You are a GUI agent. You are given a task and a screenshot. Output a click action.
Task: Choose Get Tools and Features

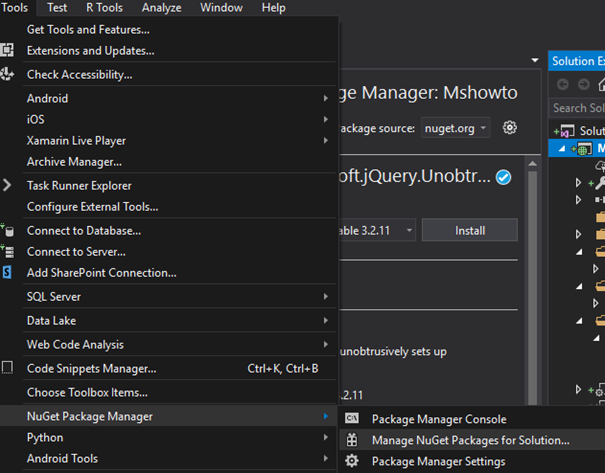tap(169, 30)
